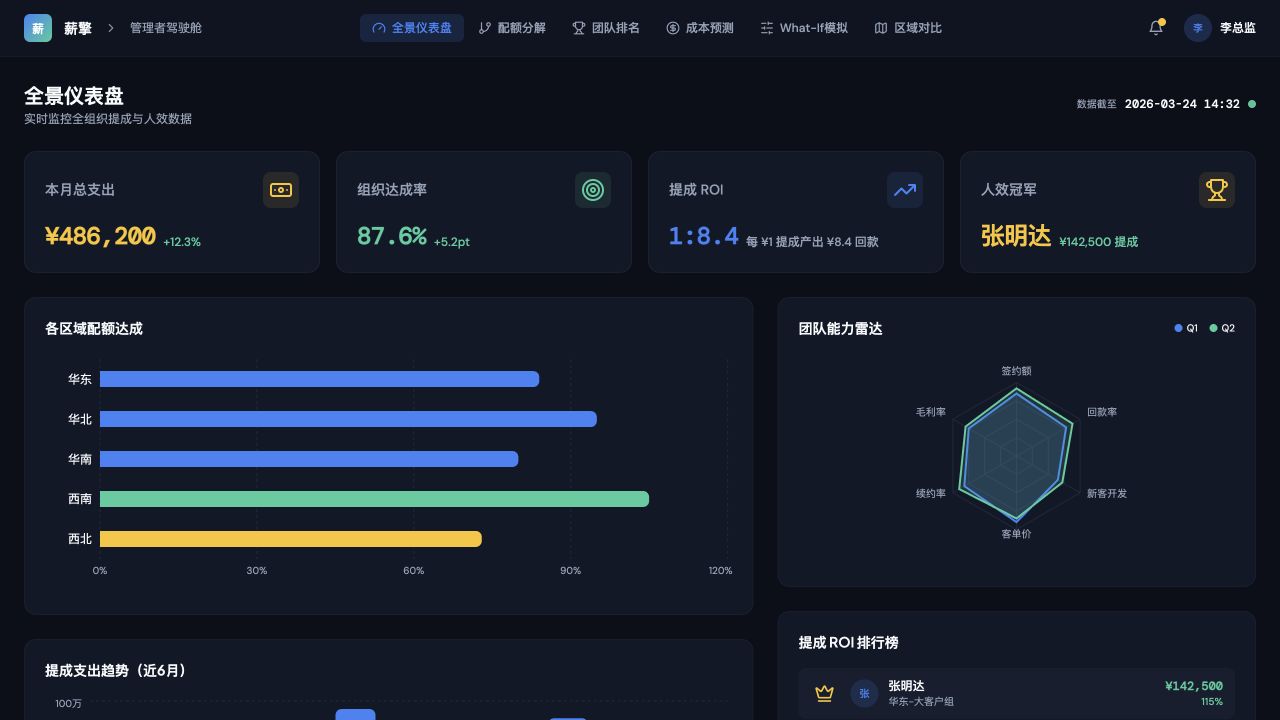
Task: Click the 新客开发 radar axis label
Action: (1107, 494)
